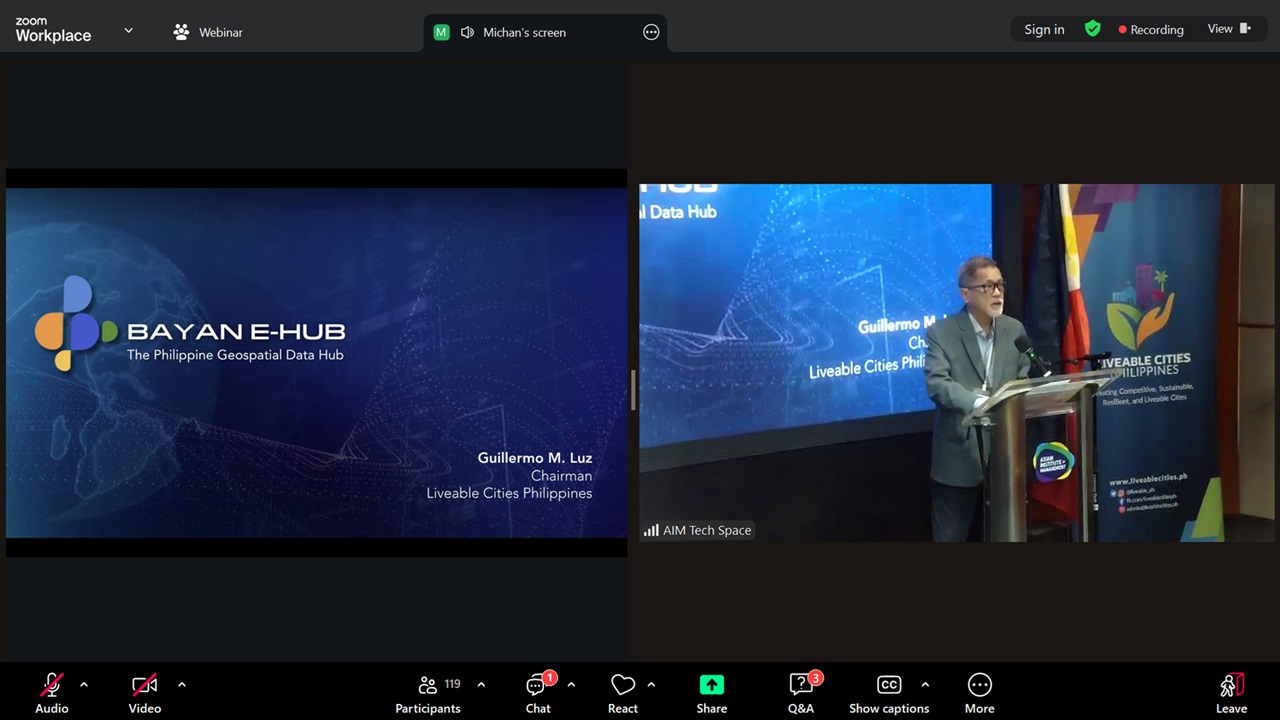The image size is (1280, 720).
Task: Leave the webinar
Action: point(1231,693)
